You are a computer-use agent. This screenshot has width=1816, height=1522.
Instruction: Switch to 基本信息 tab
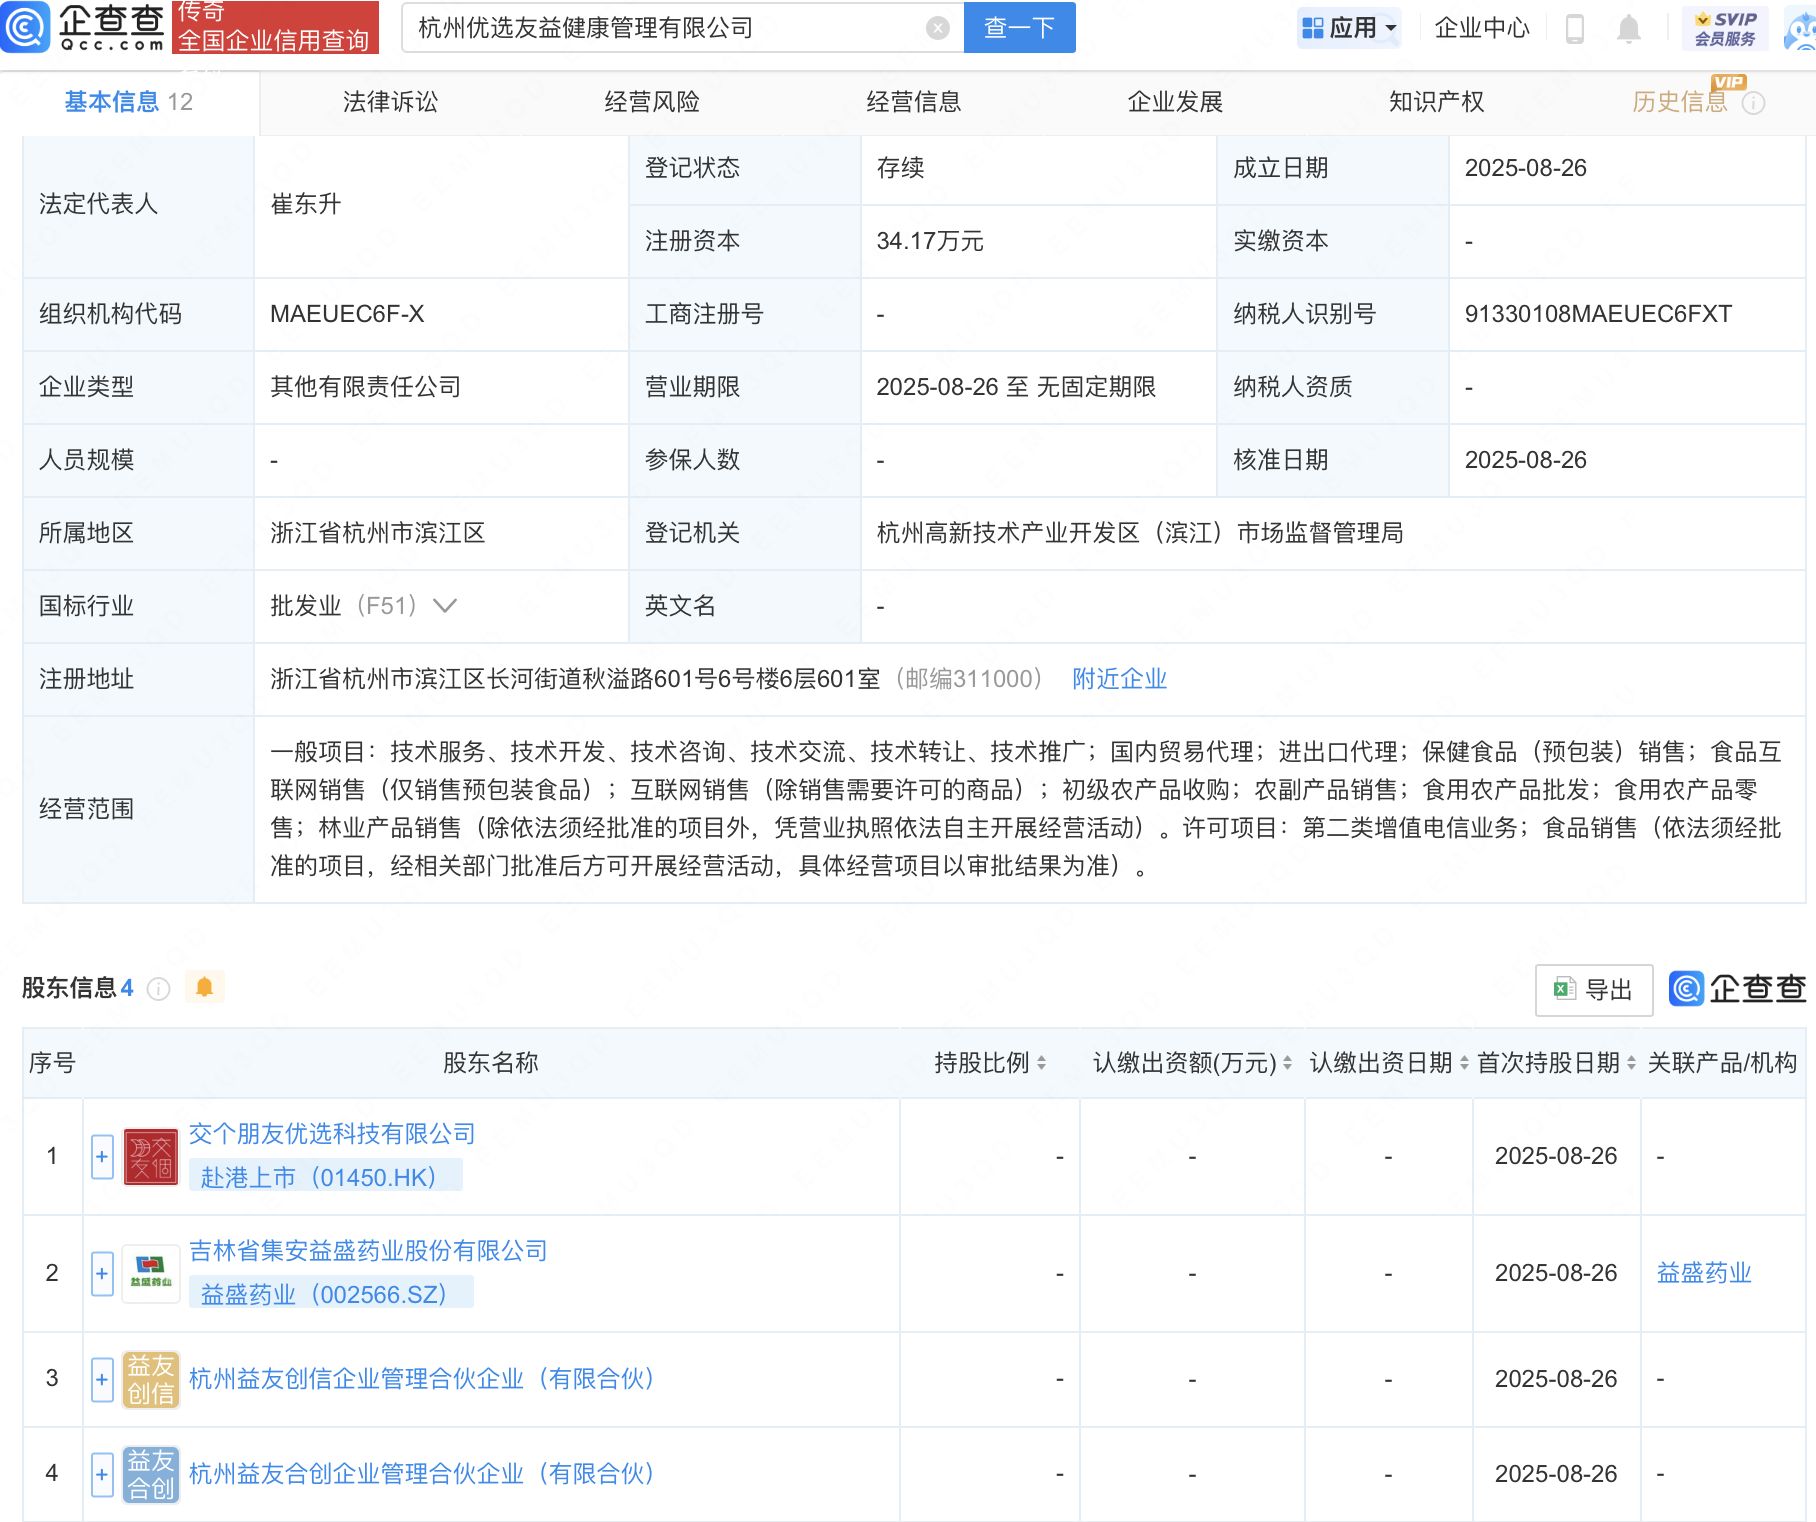[129, 102]
